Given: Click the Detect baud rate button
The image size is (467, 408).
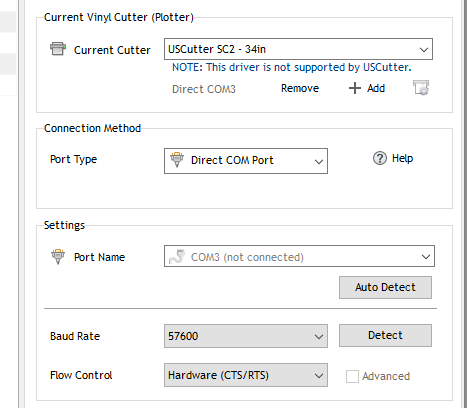Looking at the screenshot, I should pyautogui.click(x=385, y=335).
